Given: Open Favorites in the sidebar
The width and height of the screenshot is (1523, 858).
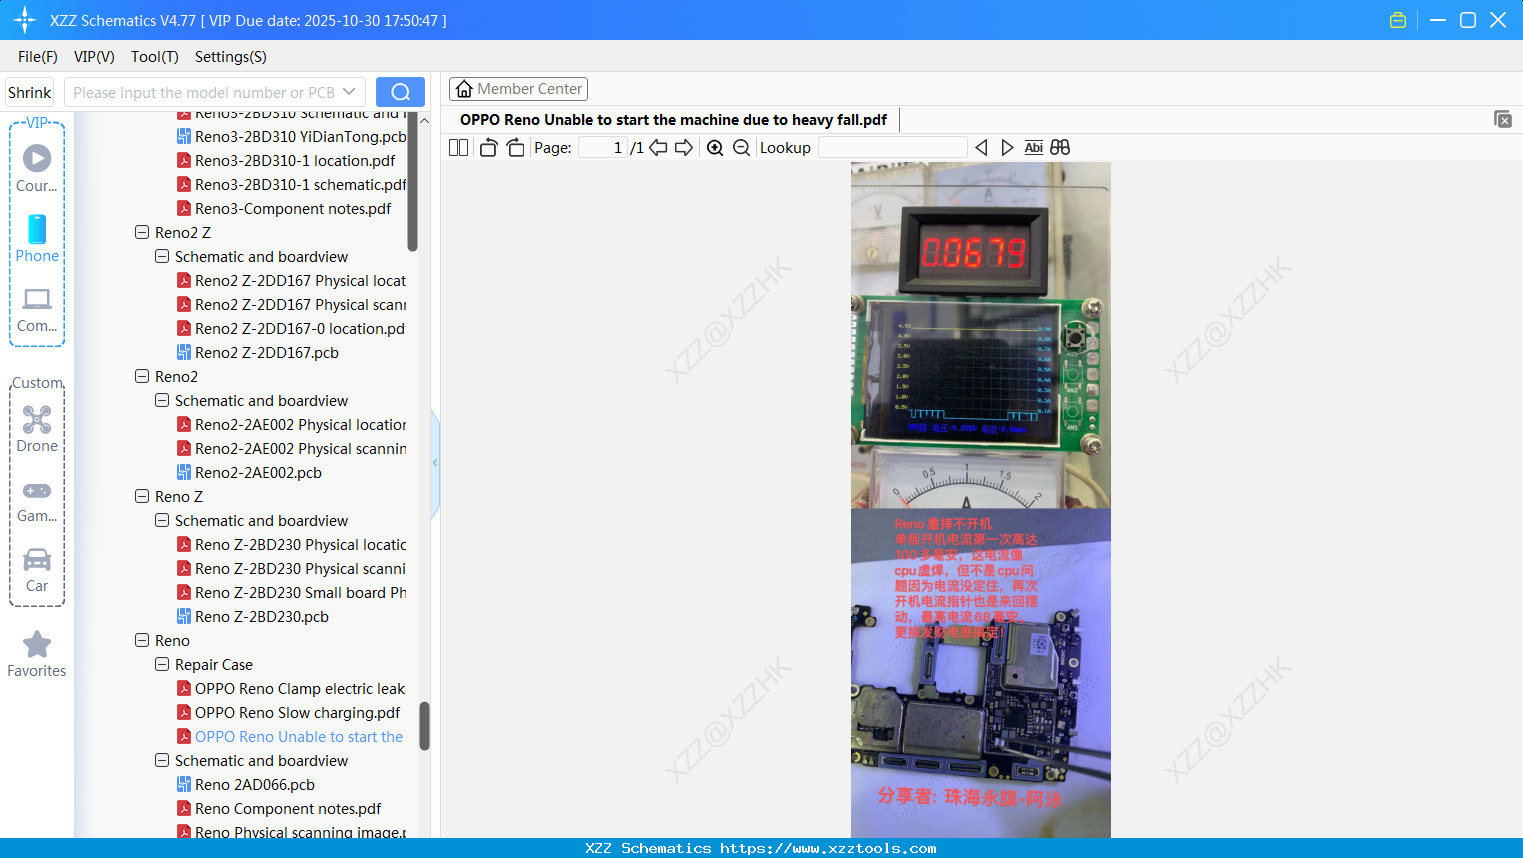Looking at the screenshot, I should point(37,655).
